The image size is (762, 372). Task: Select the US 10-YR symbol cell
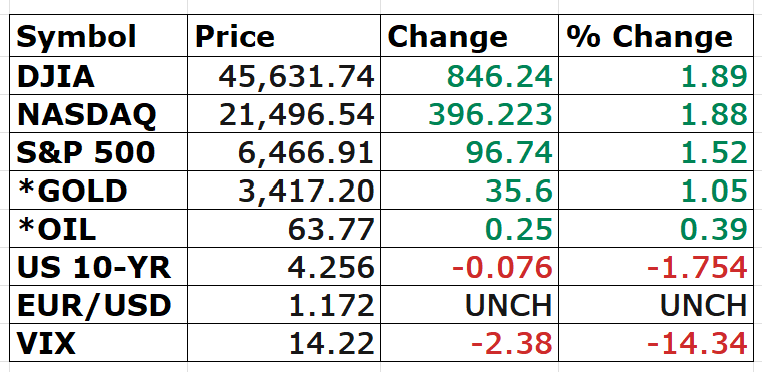coord(98,266)
